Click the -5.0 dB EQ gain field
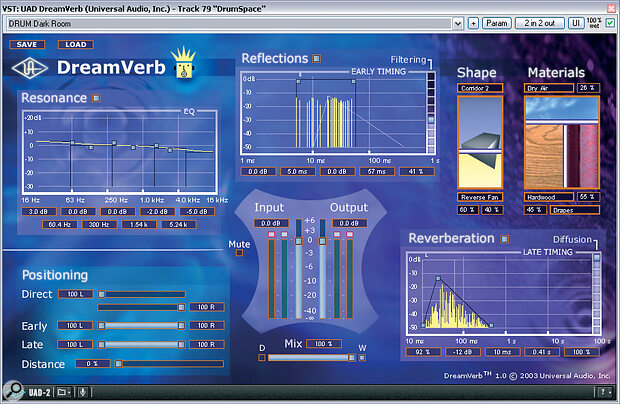 coord(197,211)
